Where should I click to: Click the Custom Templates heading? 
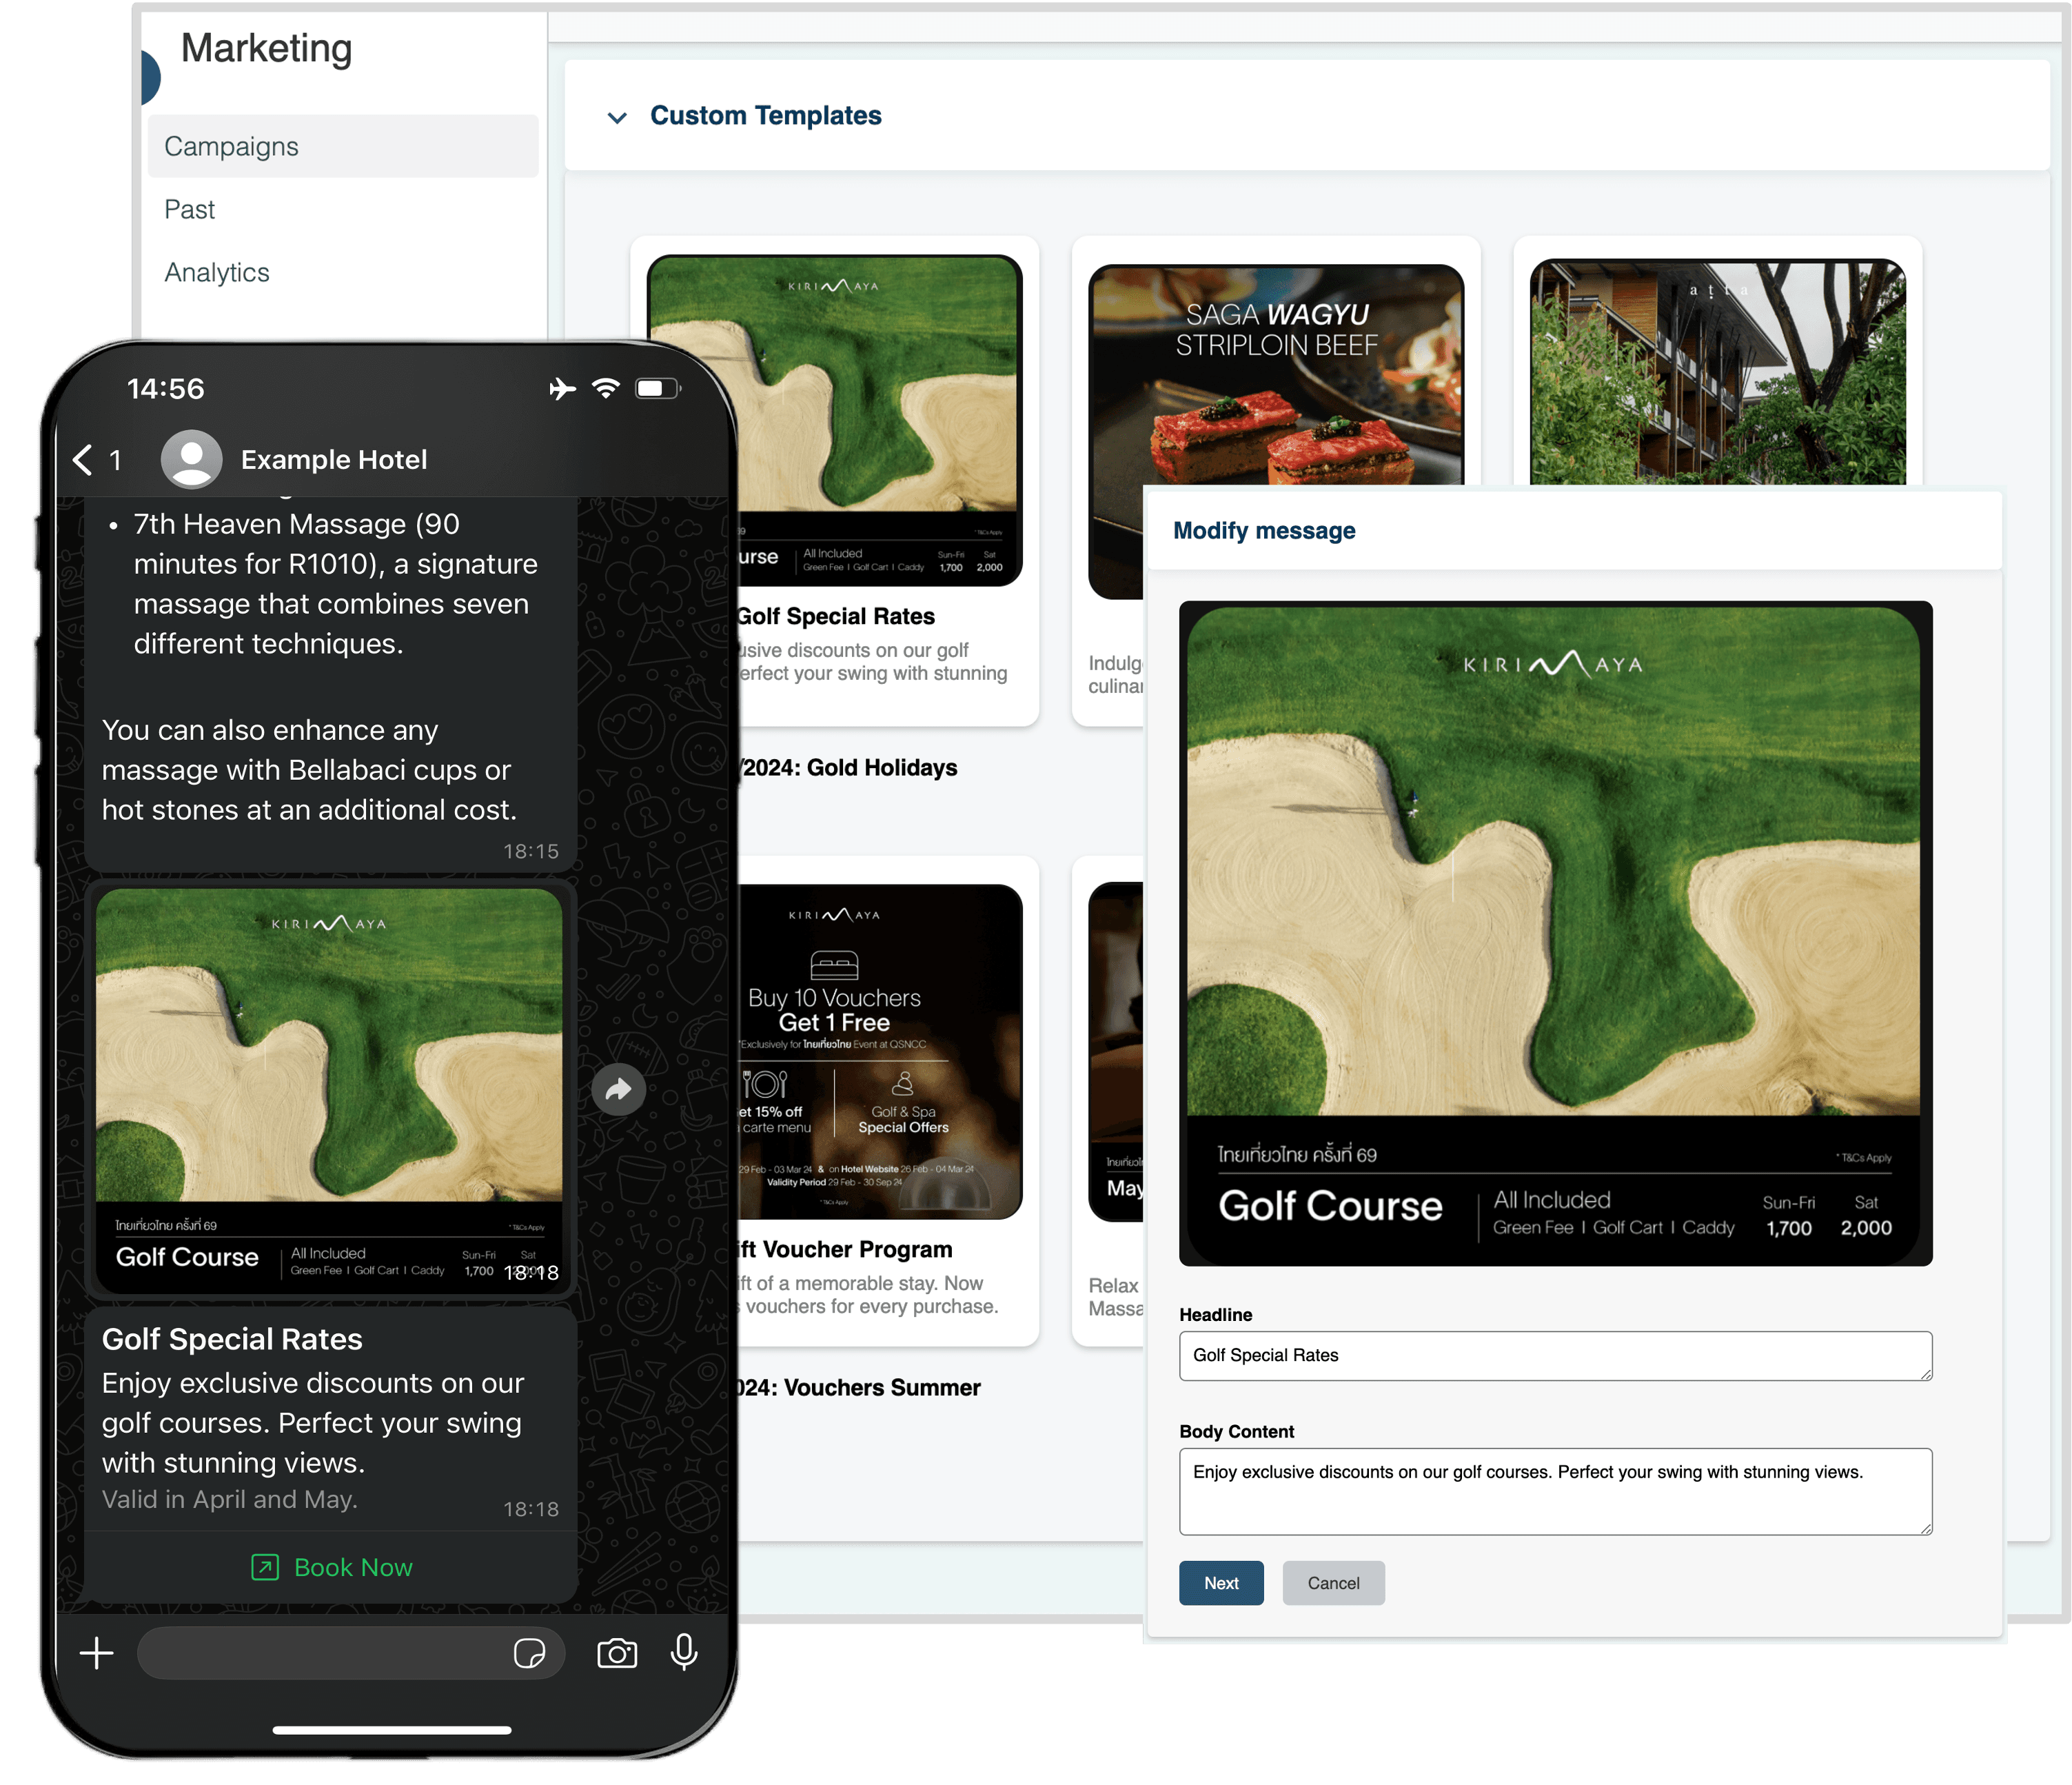coord(765,116)
